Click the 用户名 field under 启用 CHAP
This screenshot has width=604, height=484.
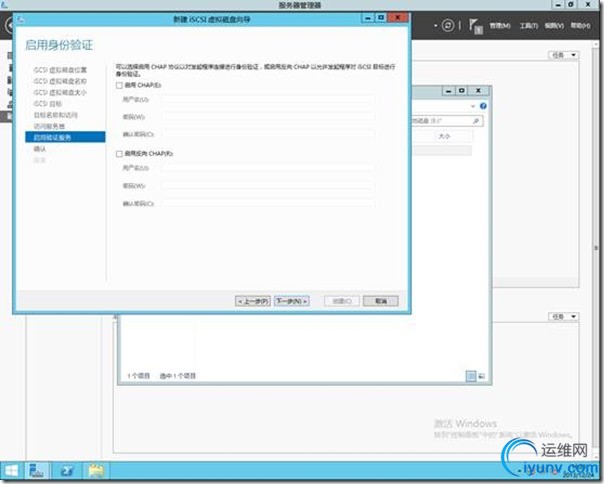click(268, 100)
